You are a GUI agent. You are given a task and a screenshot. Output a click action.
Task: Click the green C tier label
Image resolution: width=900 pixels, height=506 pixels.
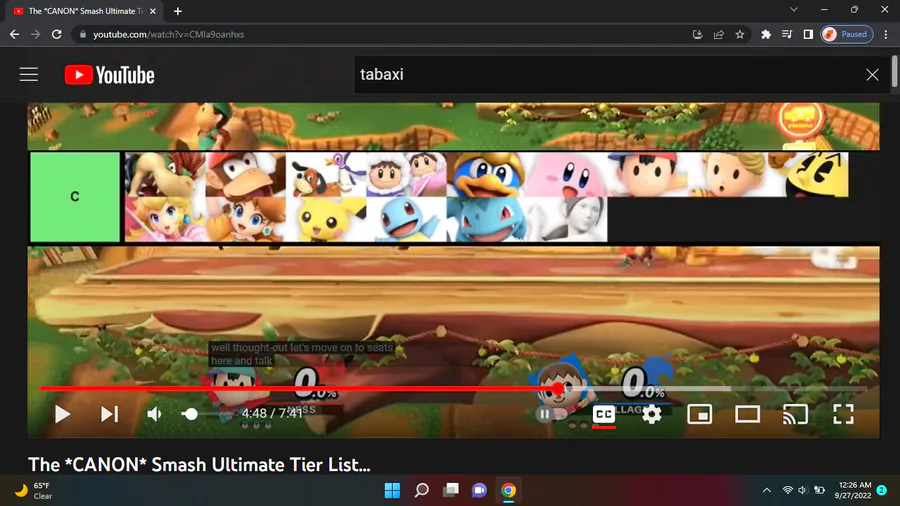pos(75,197)
